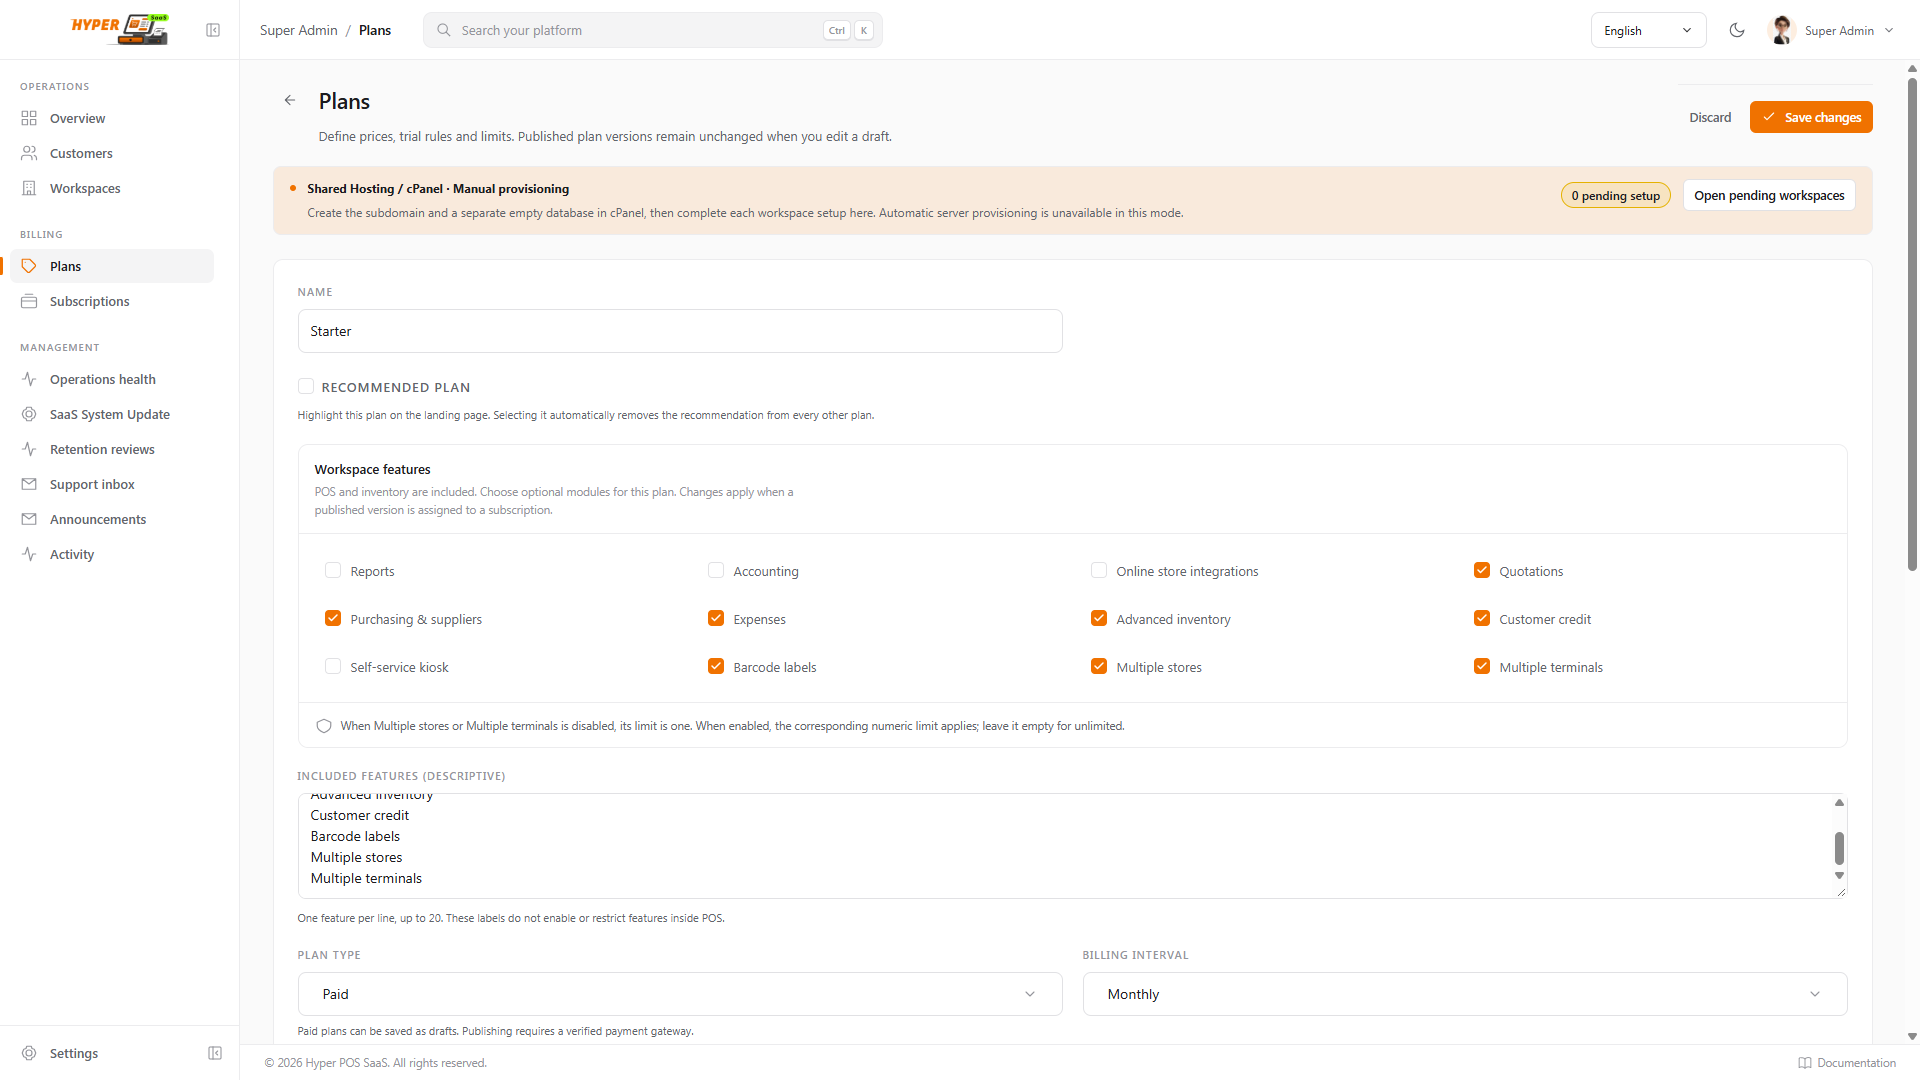This screenshot has width=1920, height=1080.
Task: Uncheck the Quotations checkbox
Action: 1482,570
